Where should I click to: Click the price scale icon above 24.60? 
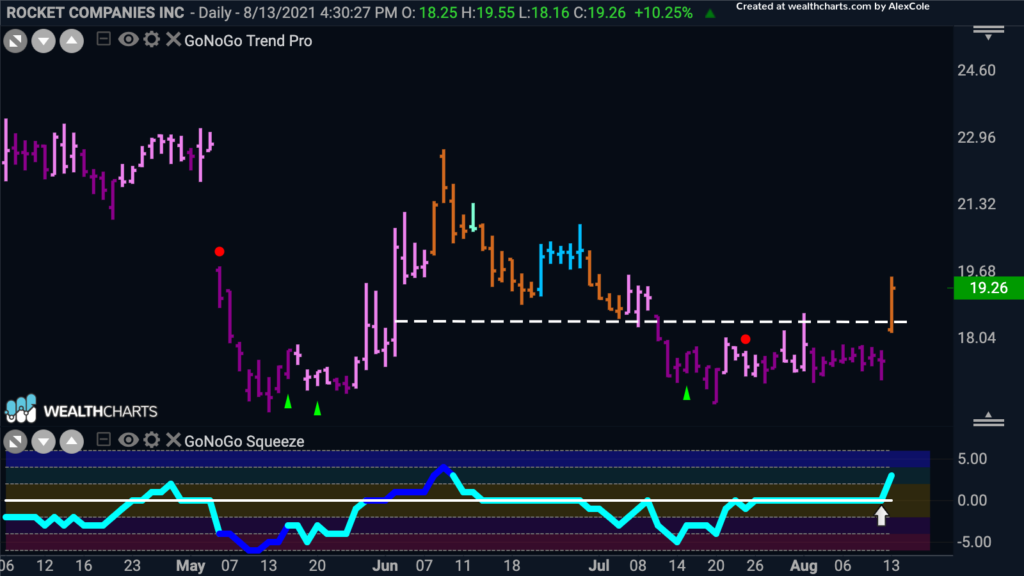click(x=988, y=33)
